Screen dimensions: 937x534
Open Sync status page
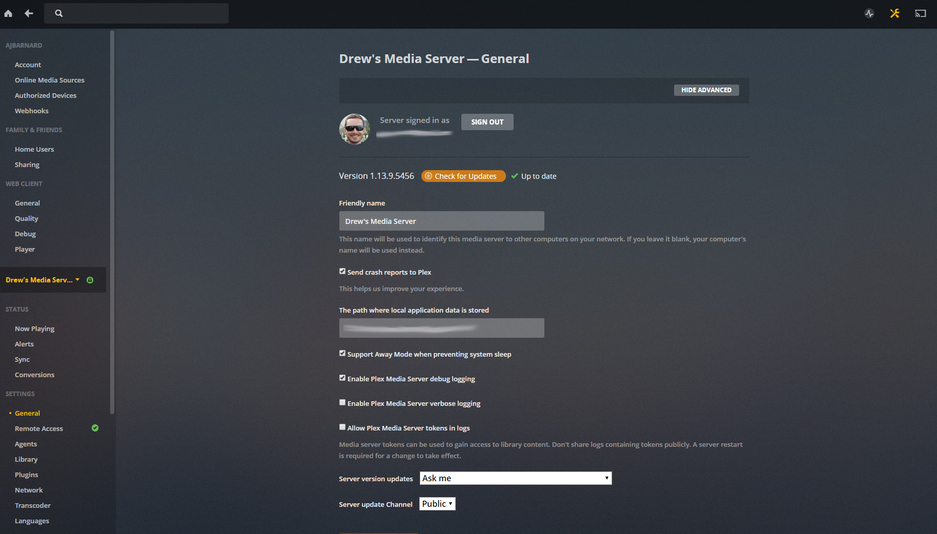(x=22, y=360)
